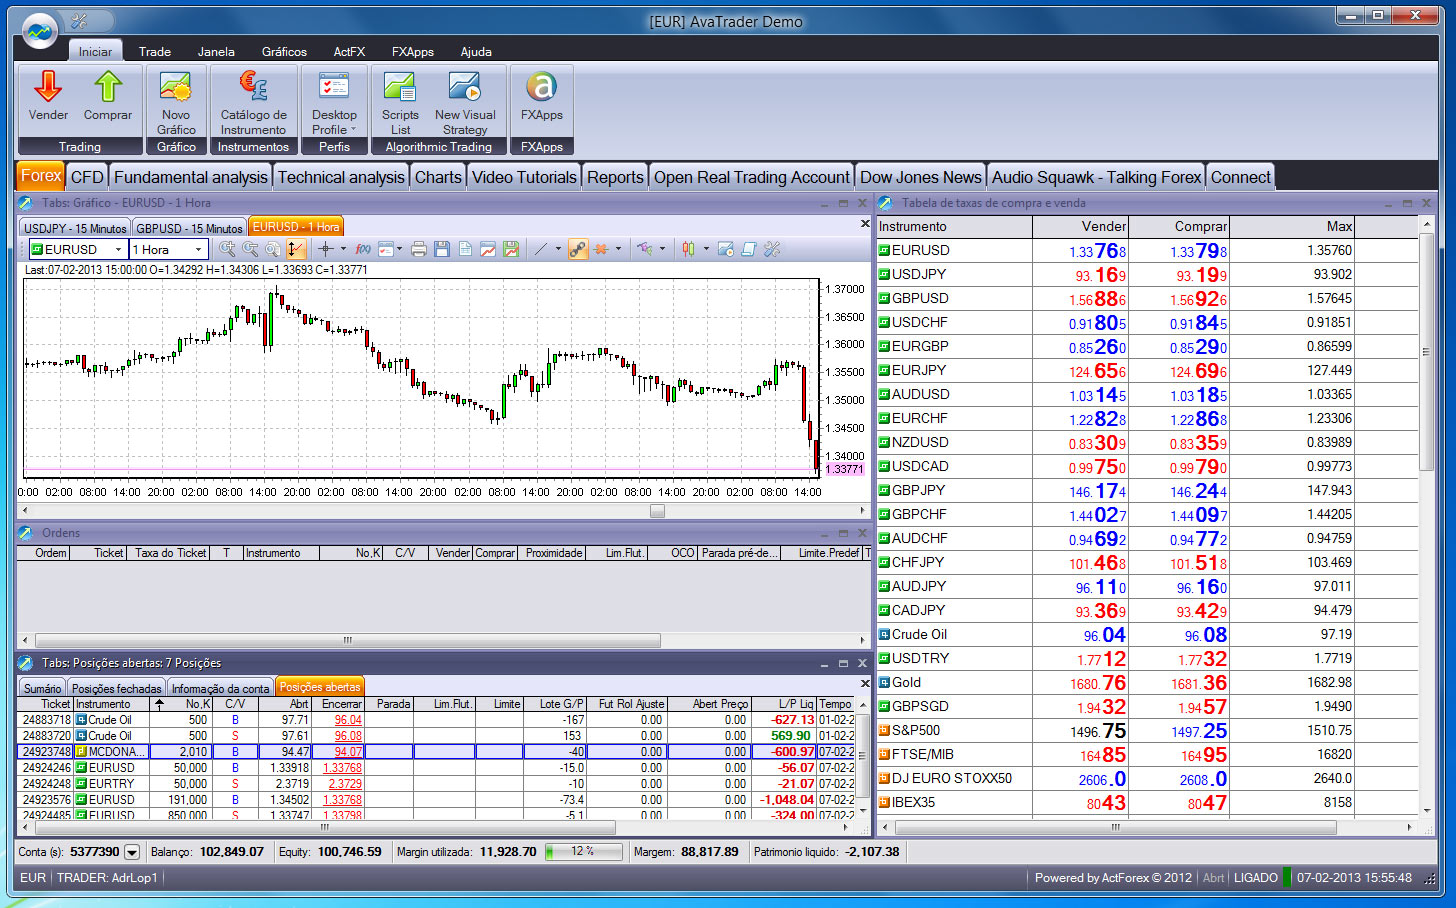Expand the chart template dropdown arrow
1456x908 pixels.
(399, 249)
